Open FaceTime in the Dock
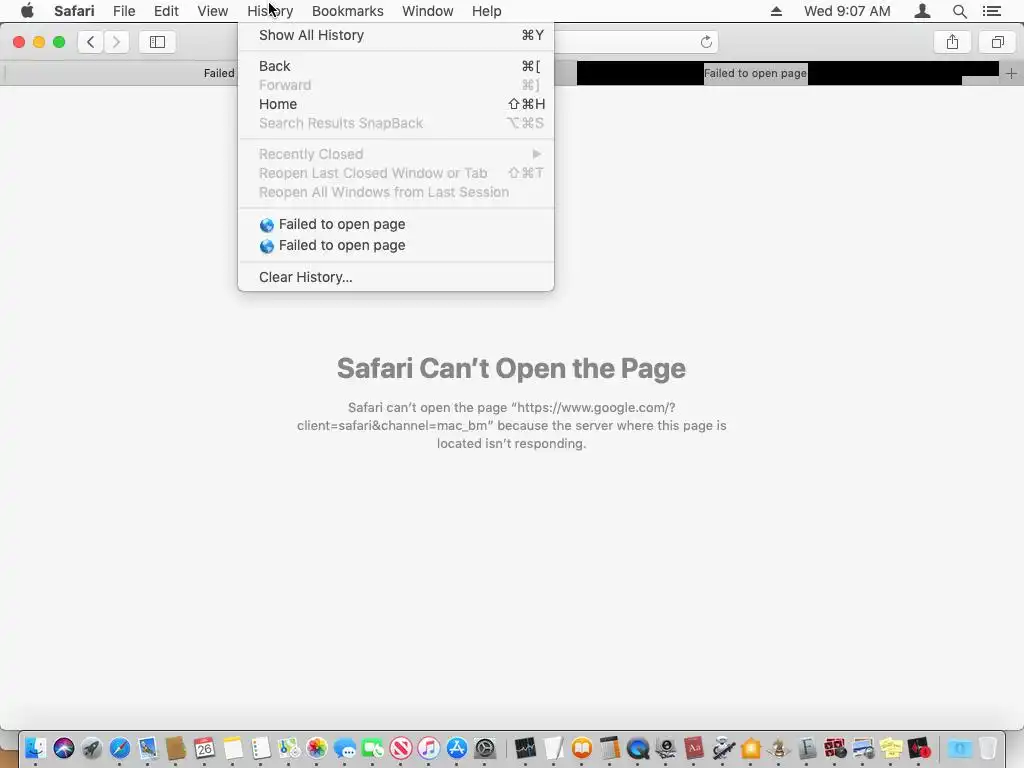Screen dimensions: 1024x768 tap(373, 748)
